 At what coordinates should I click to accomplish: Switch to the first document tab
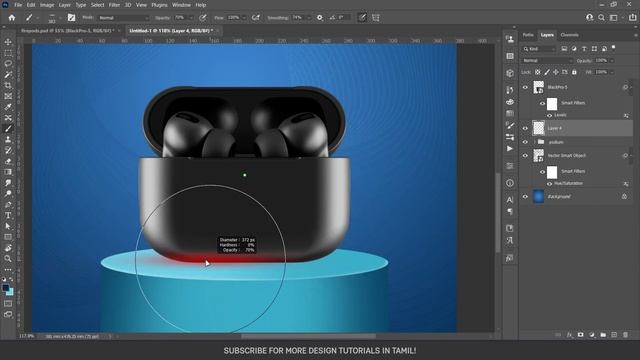coord(69,31)
